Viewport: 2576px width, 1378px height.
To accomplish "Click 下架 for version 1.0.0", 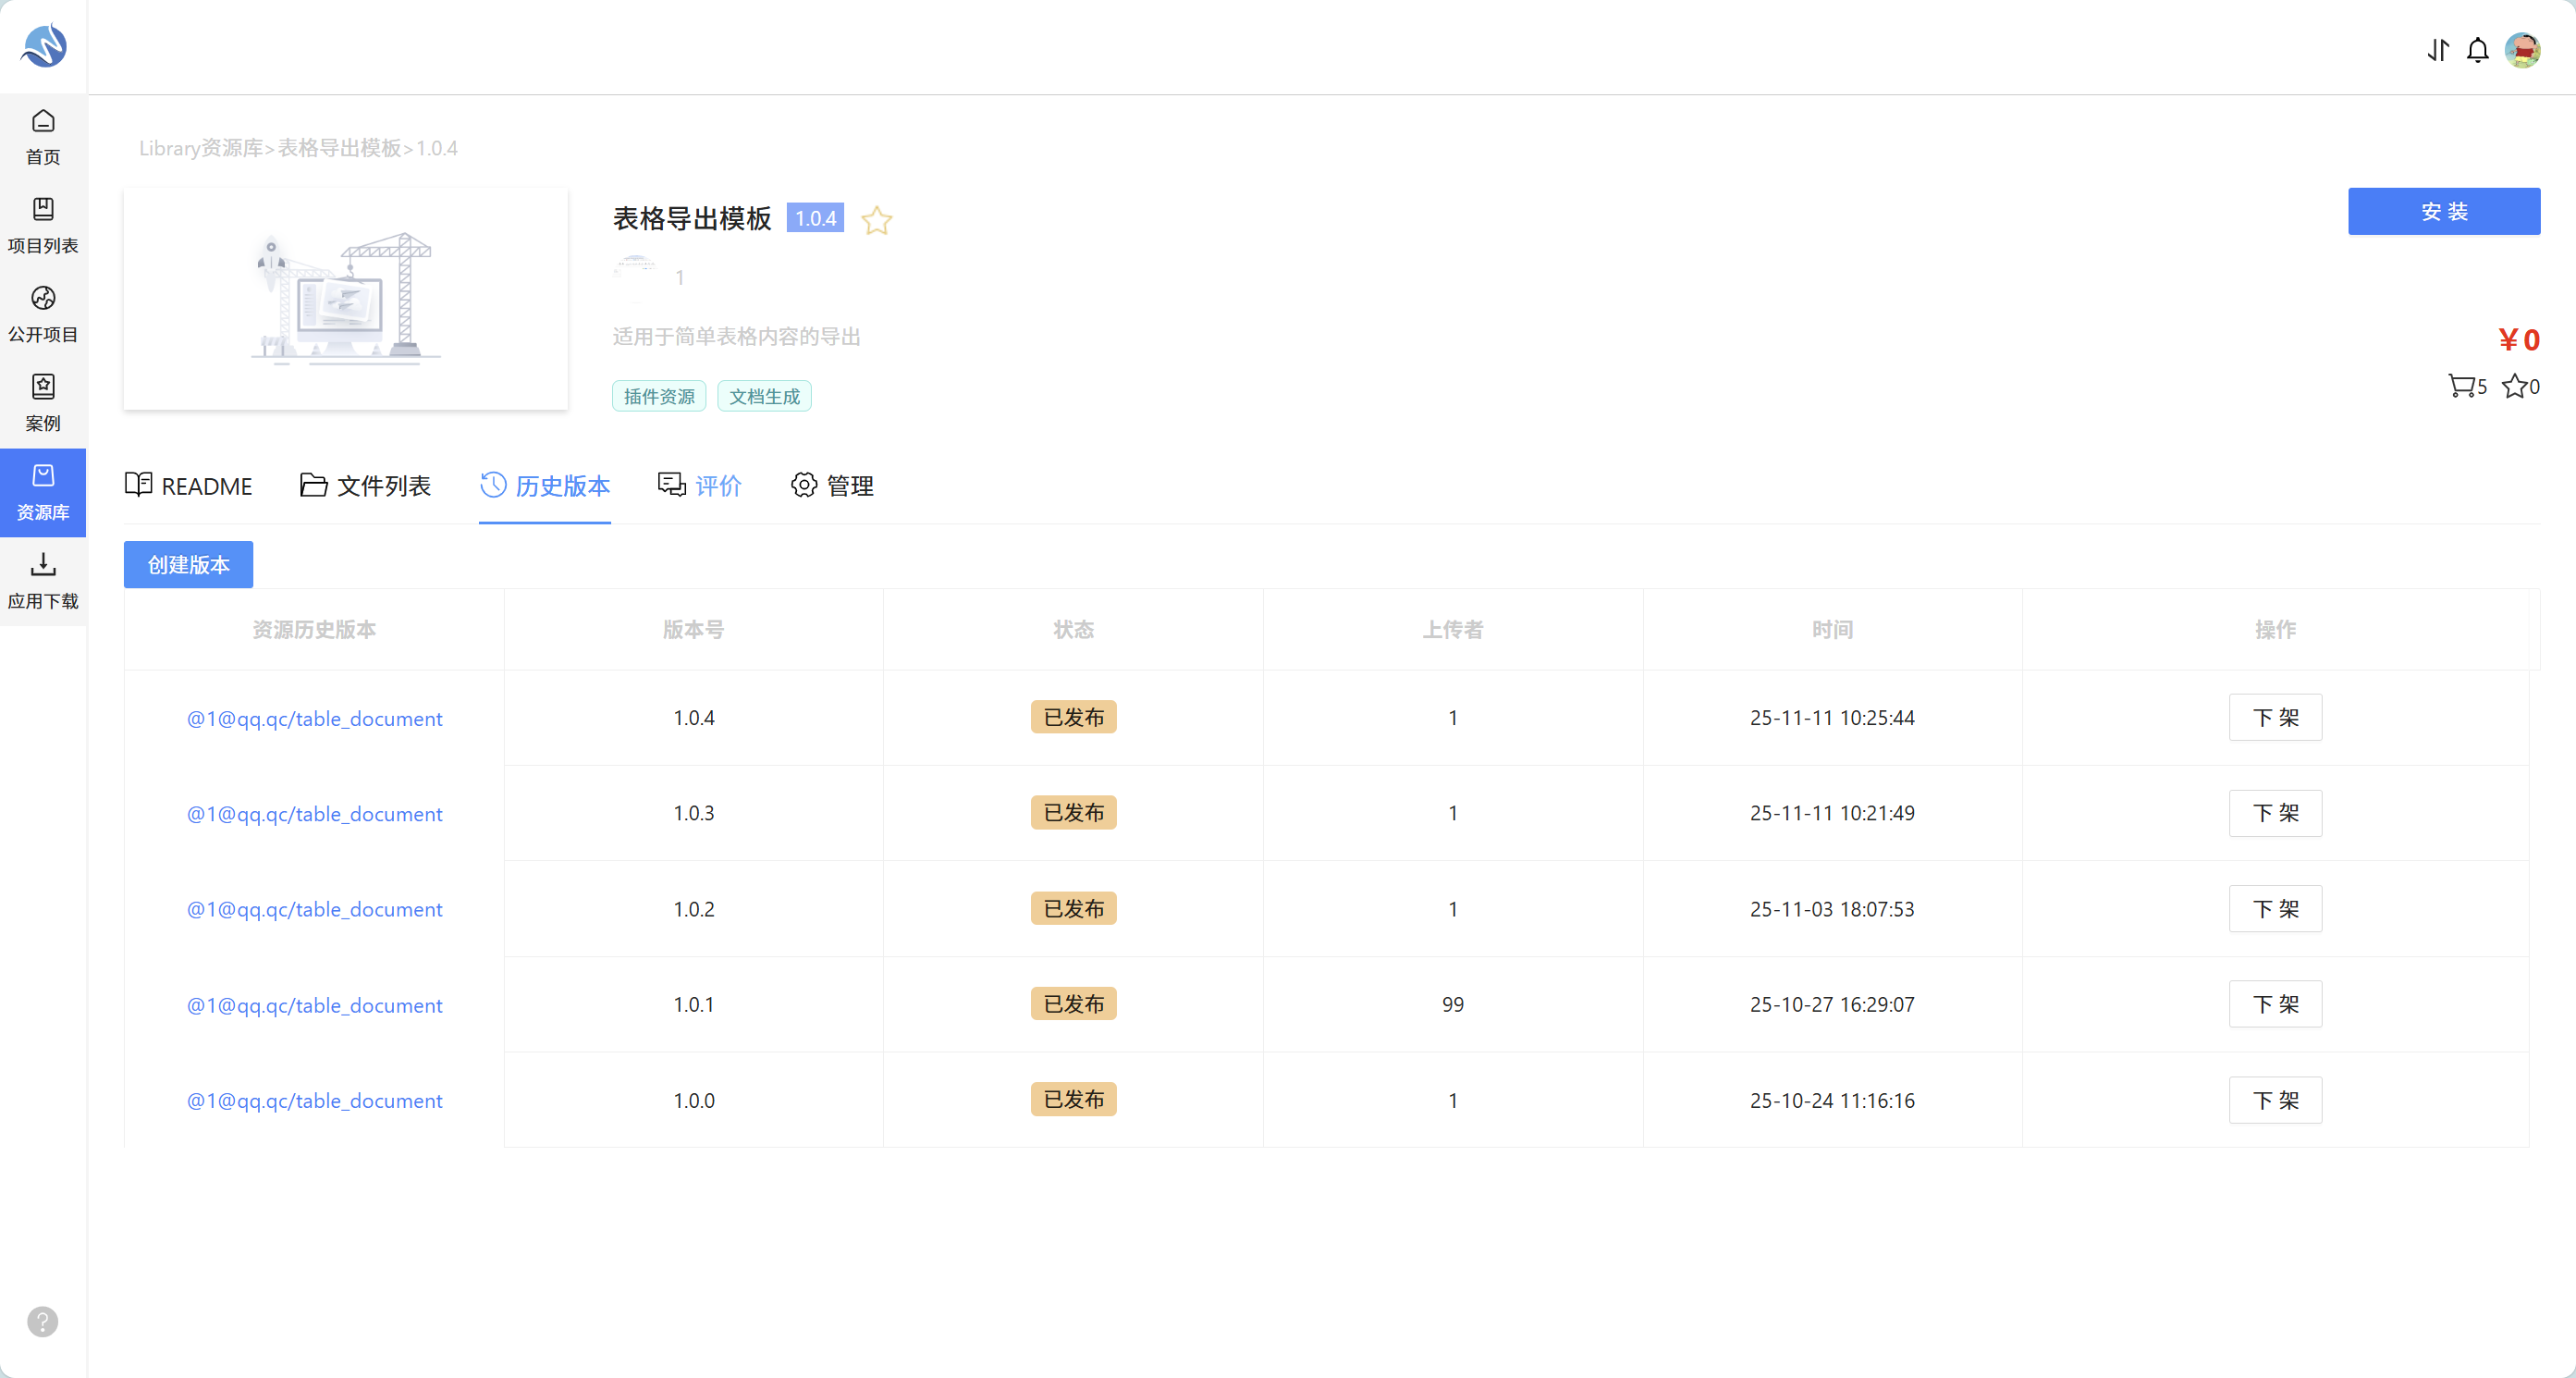I will pos(2275,1100).
